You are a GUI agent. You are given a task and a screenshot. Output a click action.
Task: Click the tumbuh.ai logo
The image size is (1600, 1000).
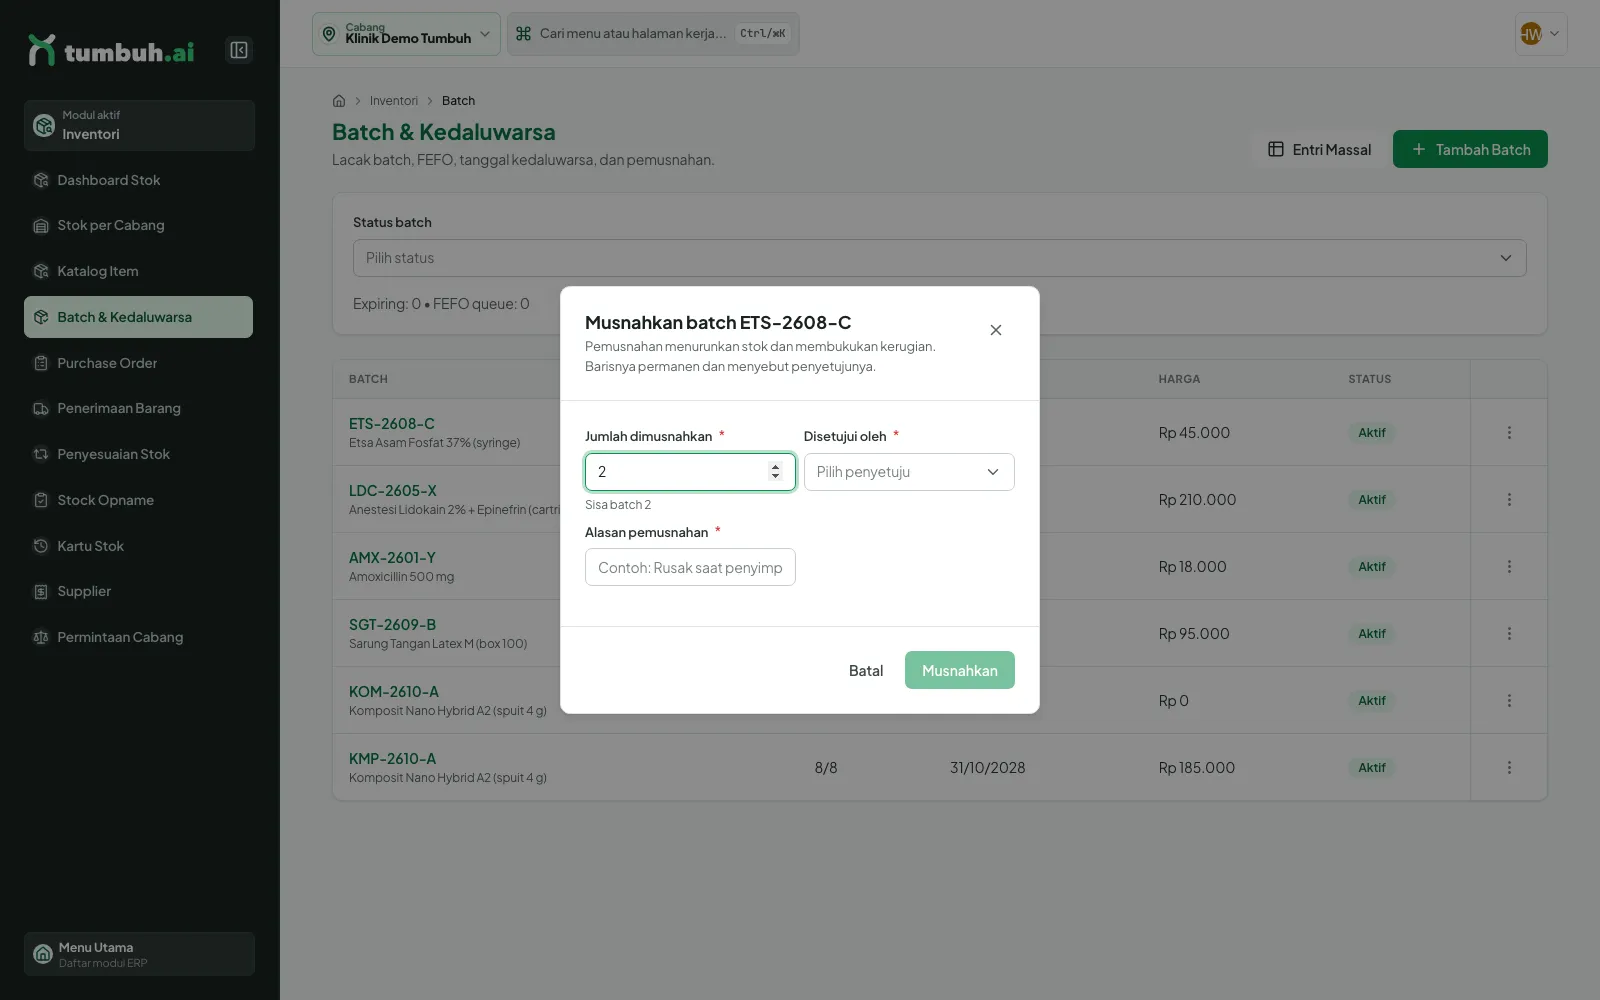click(x=111, y=51)
